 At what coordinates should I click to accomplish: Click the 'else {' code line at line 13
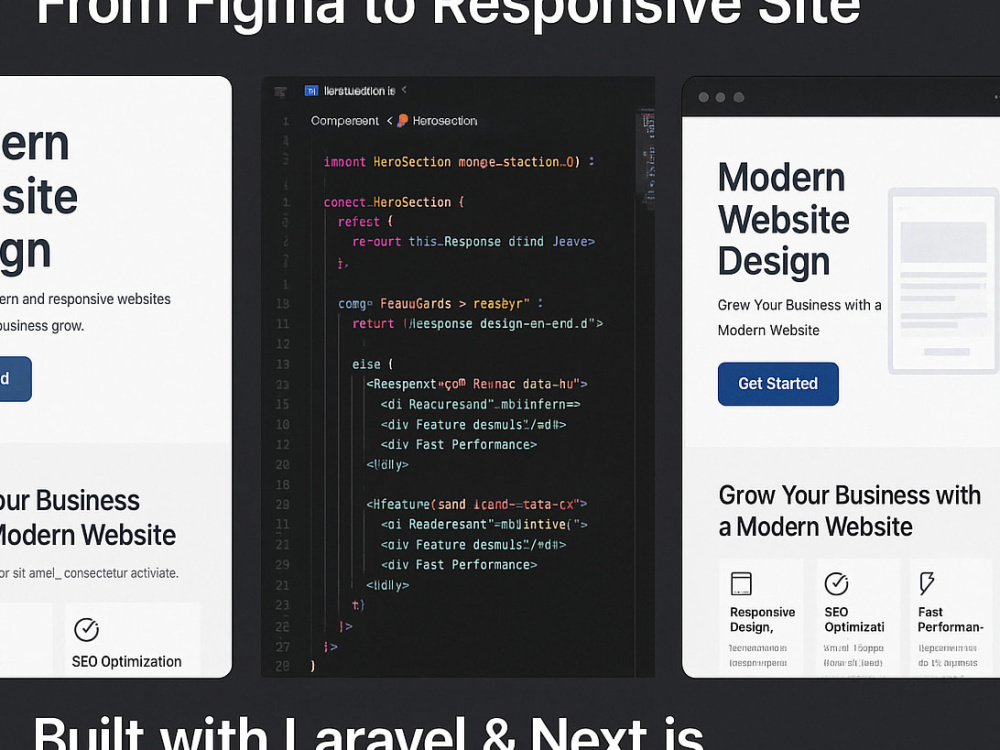(372, 364)
